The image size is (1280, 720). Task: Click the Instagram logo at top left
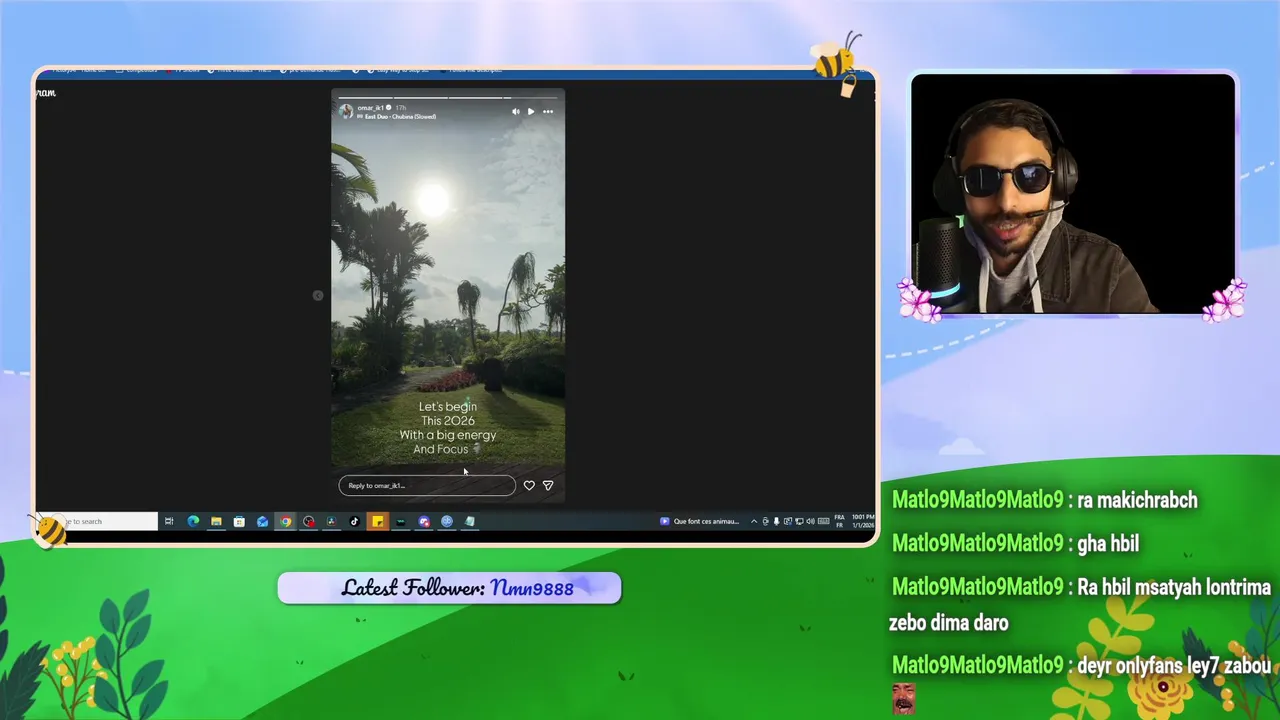(46, 93)
